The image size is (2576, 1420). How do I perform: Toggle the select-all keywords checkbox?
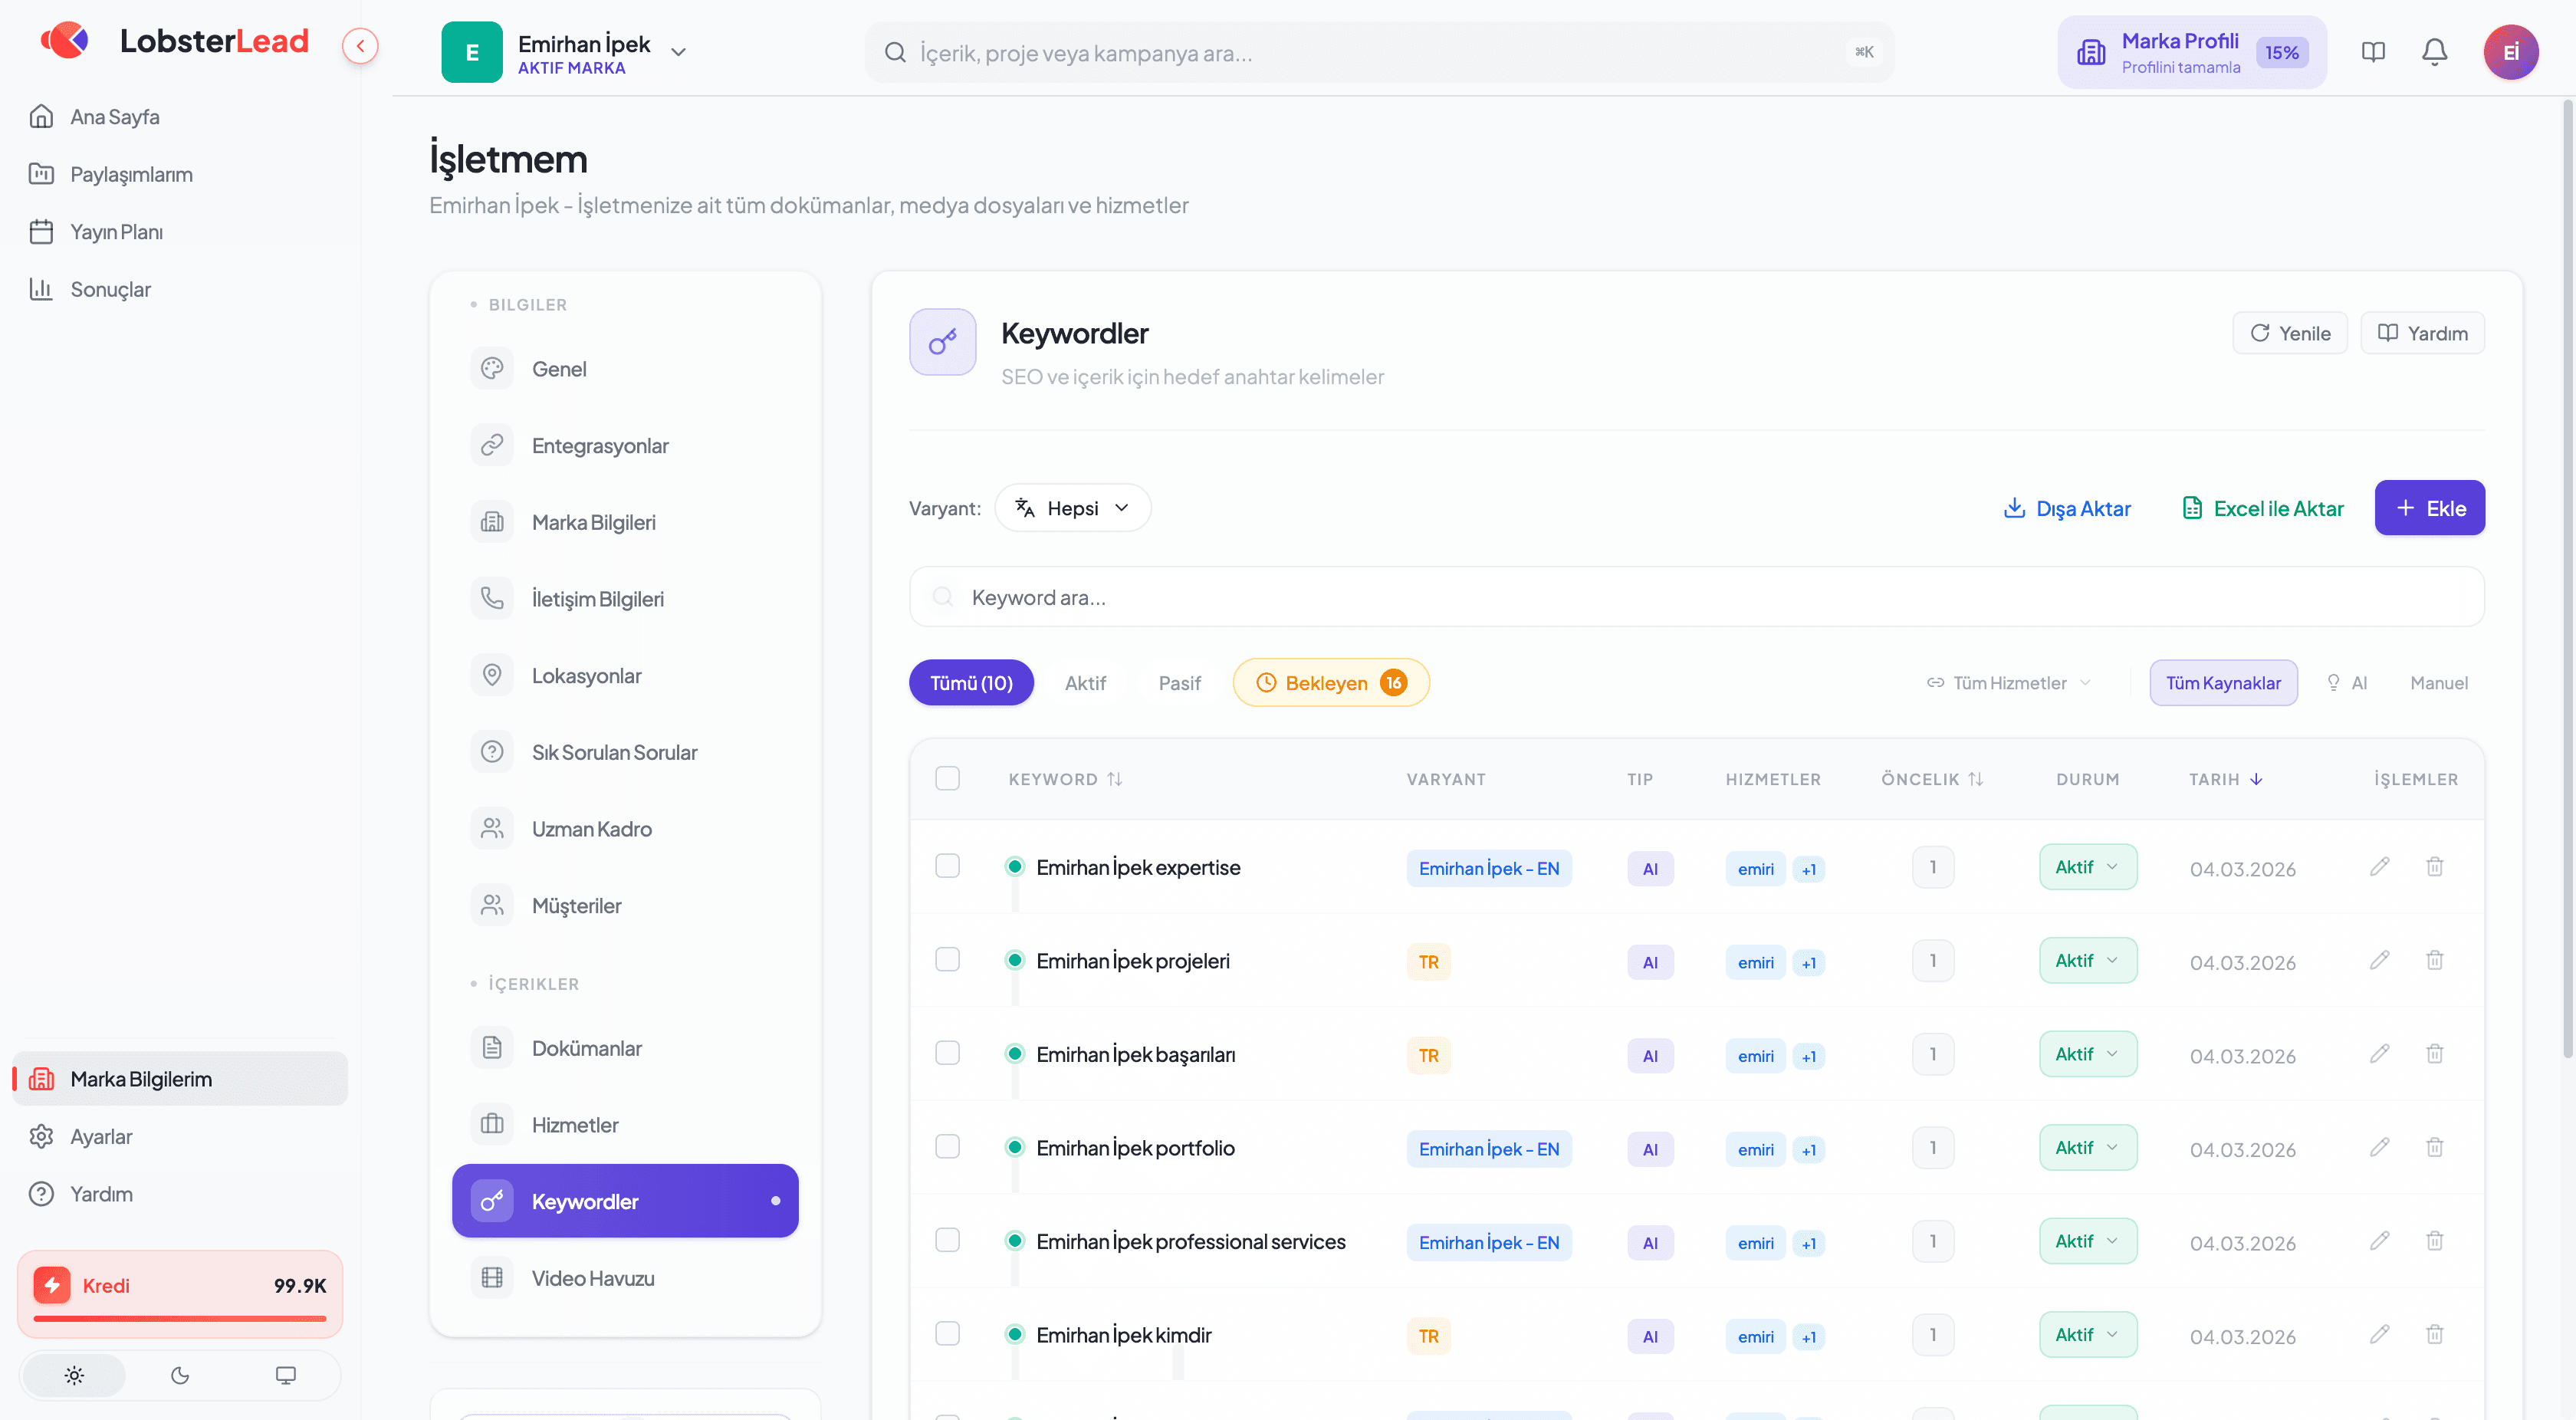point(947,778)
